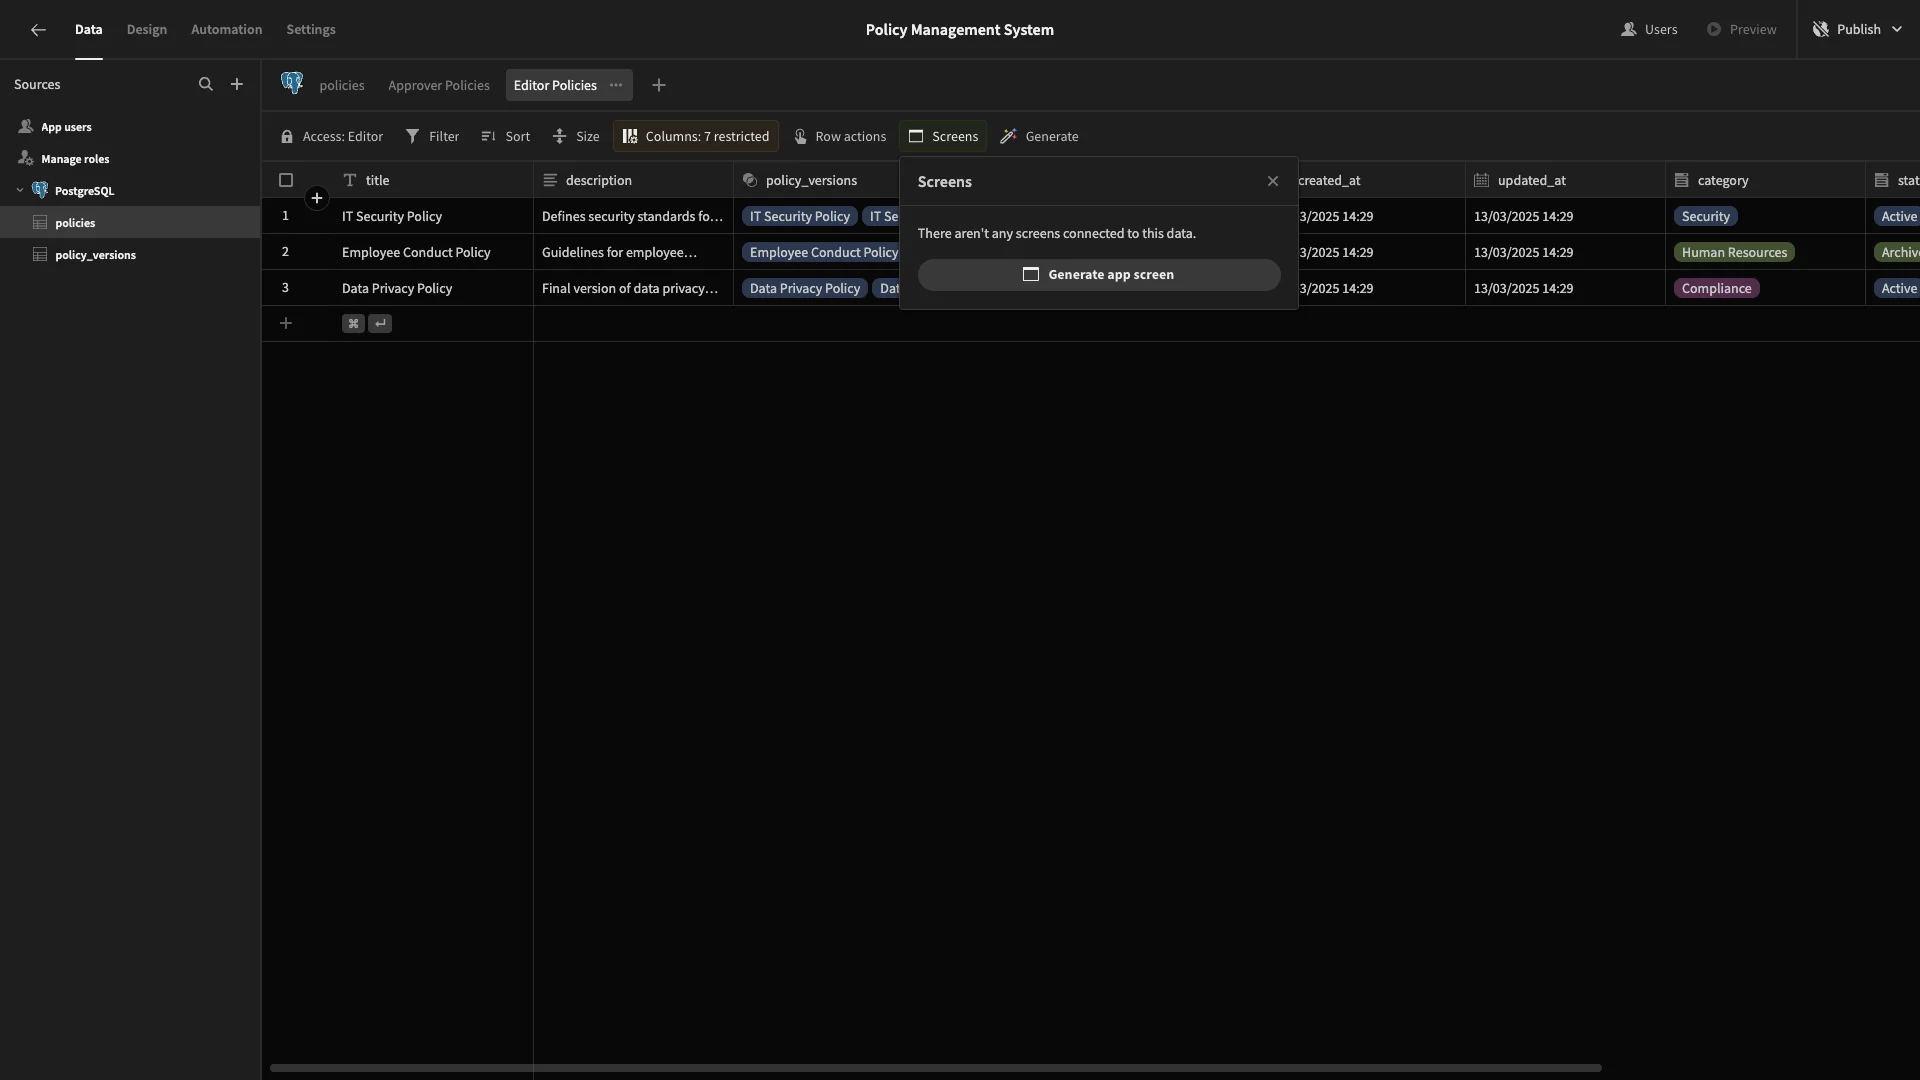This screenshot has height=1080, width=1920.
Task: Open Manage roles in sidebar
Action: (x=130, y=159)
